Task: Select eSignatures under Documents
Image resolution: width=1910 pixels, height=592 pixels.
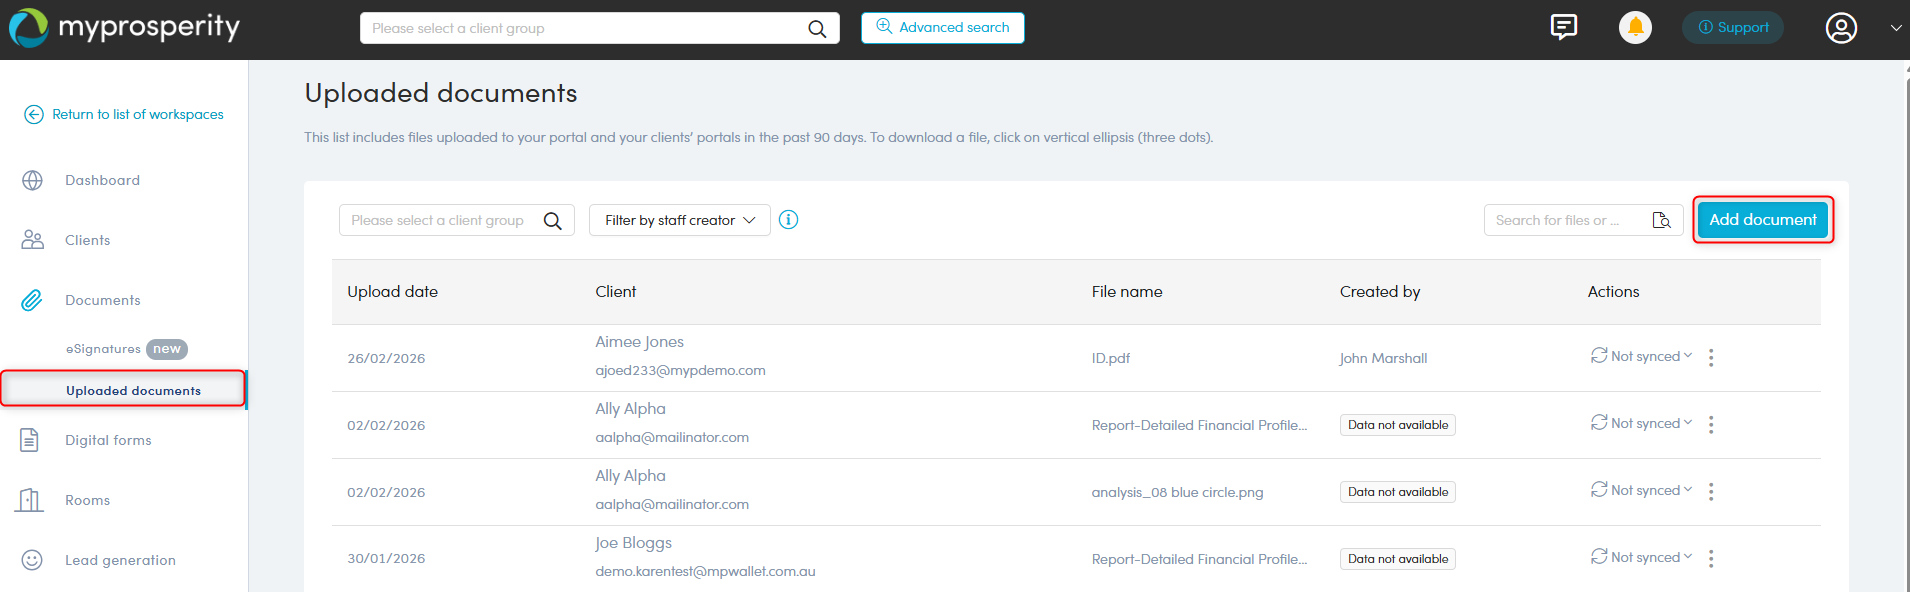Action: pyautogui.click(x=103, y=349)
